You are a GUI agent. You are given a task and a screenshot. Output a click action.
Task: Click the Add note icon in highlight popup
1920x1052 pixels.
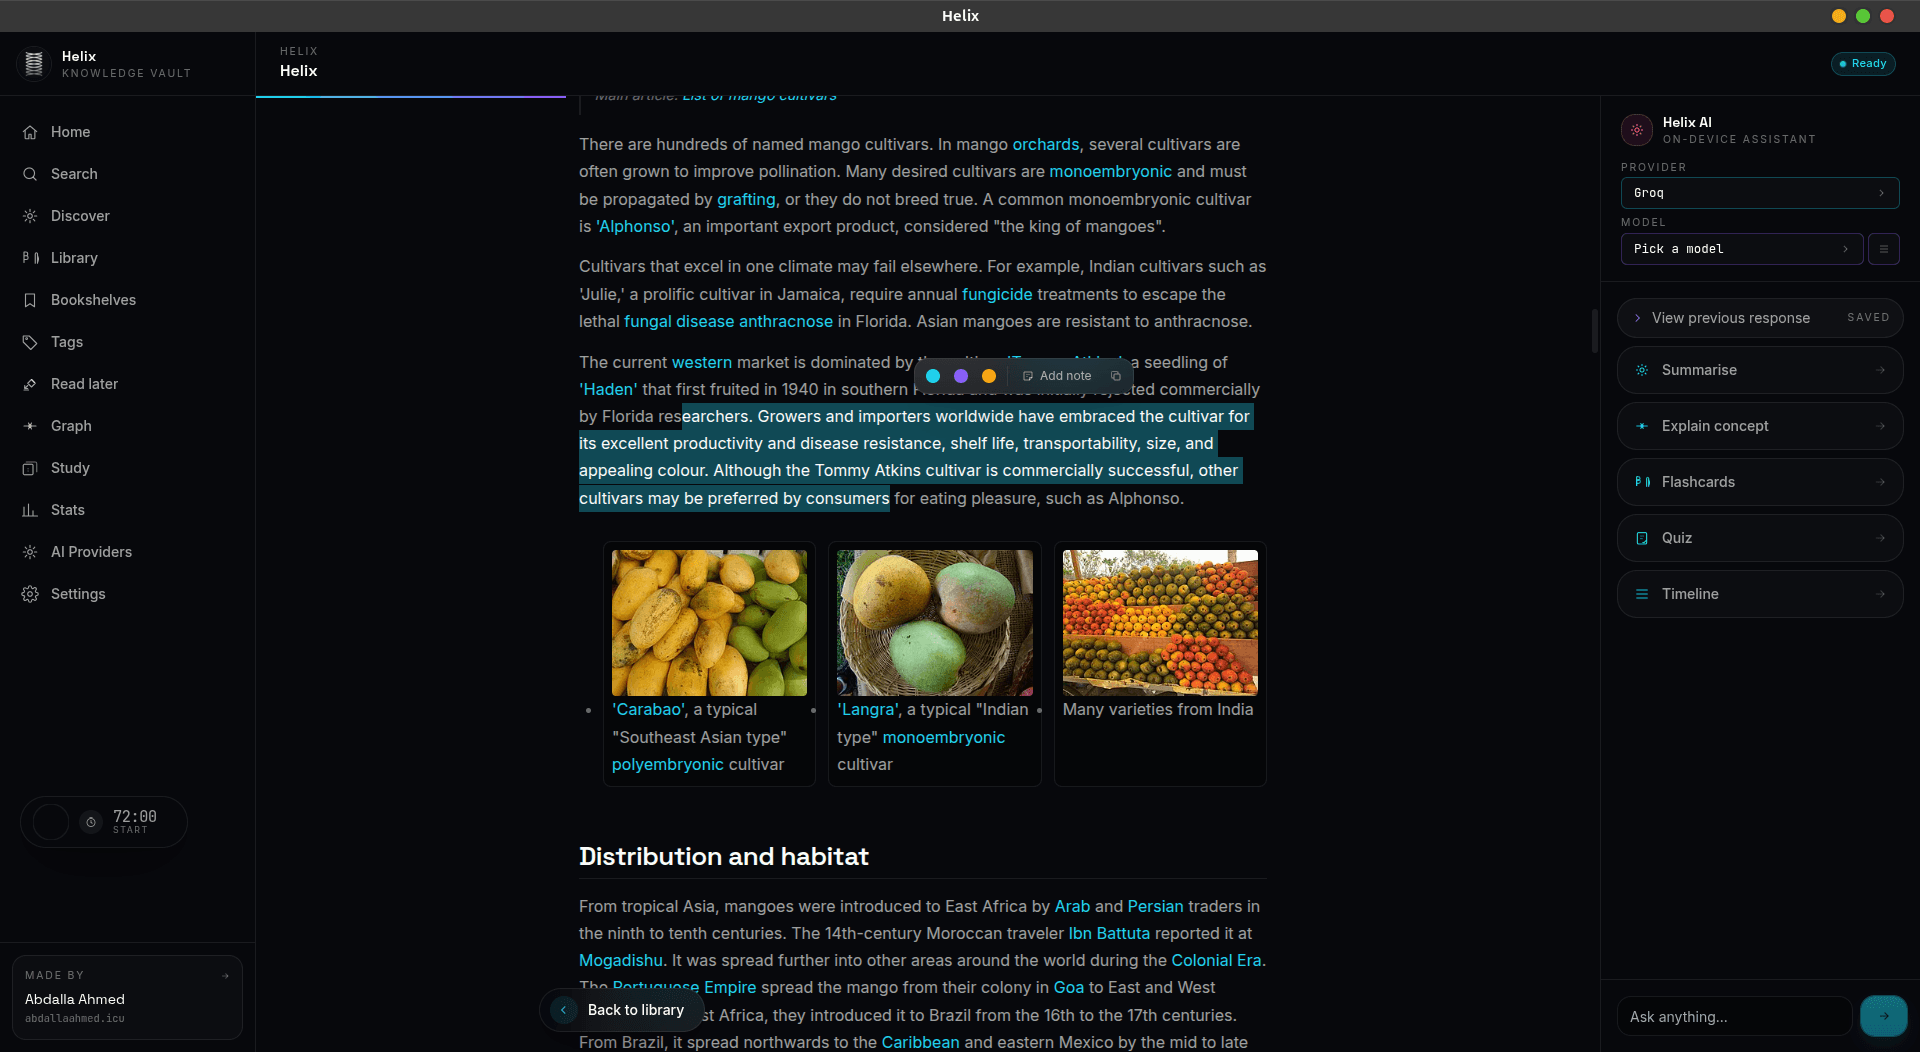click(1027, 376)
